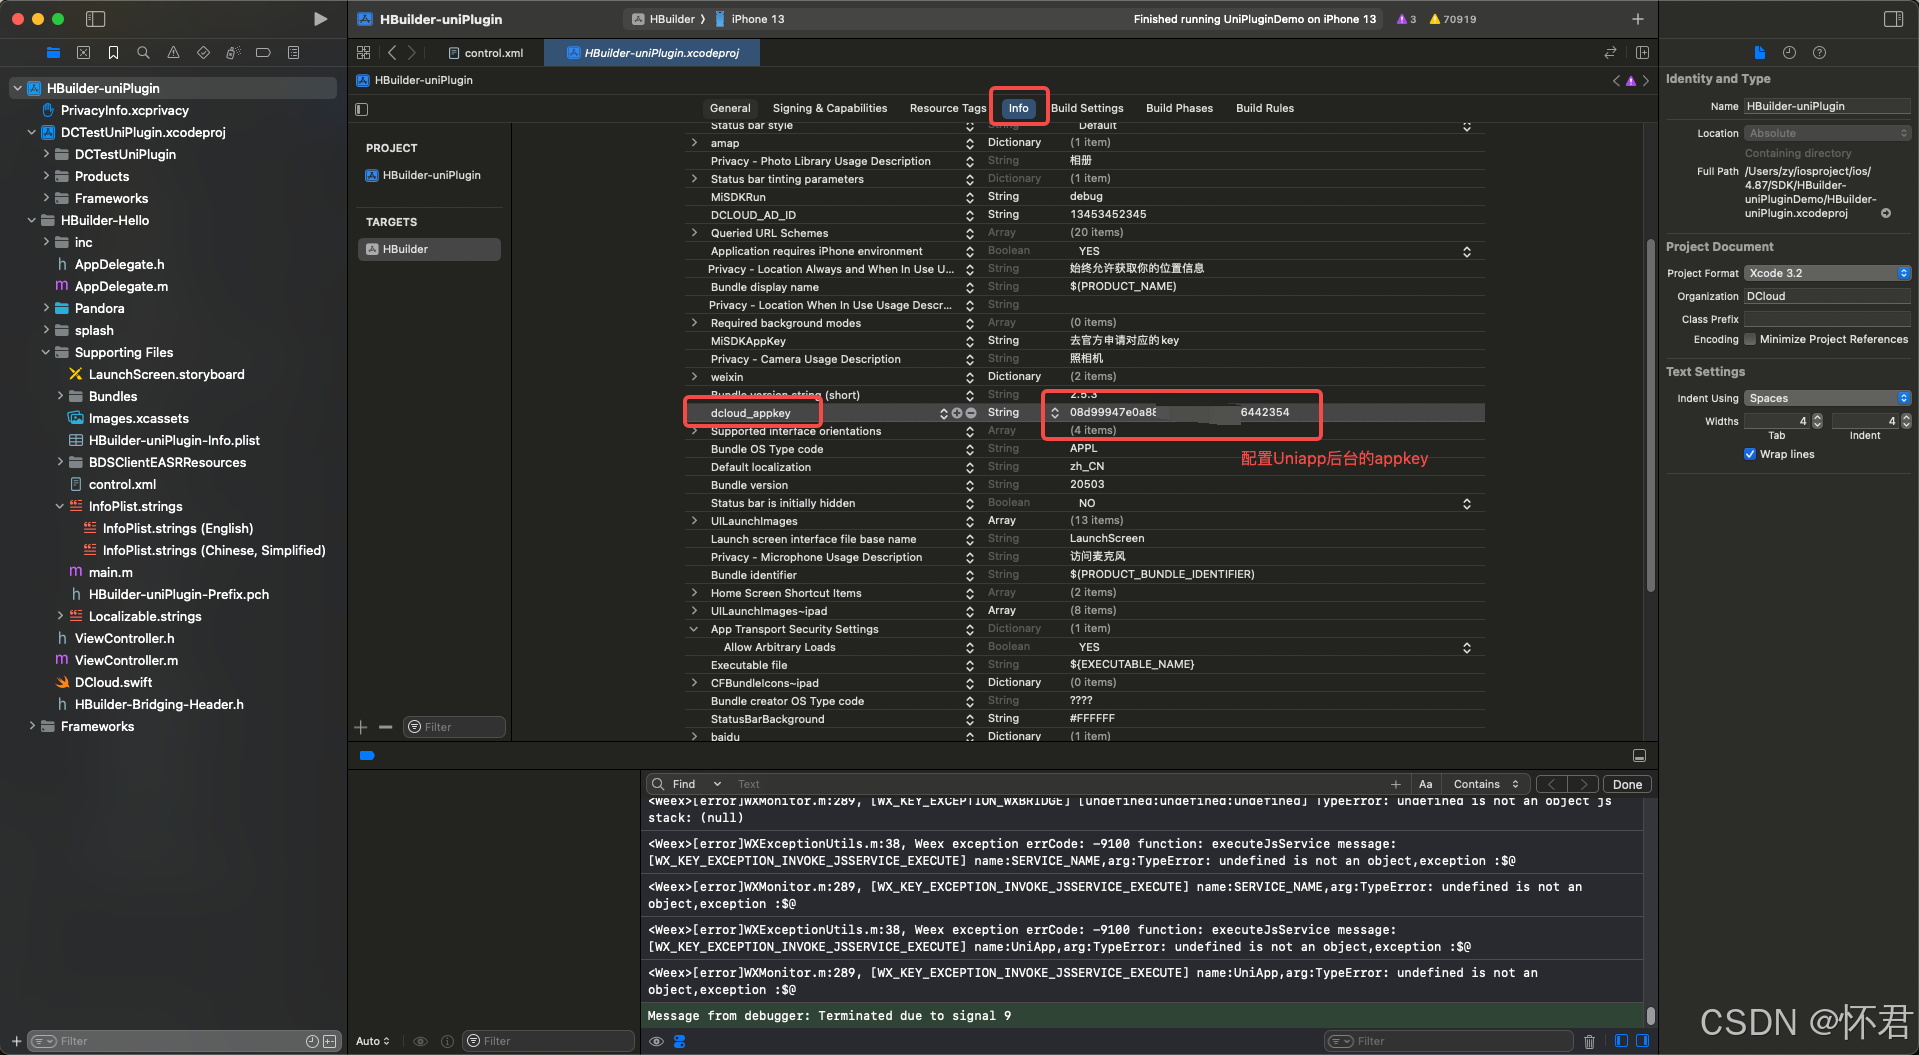
Task: Uncheck the Wrap lines checkbox
Action: point(1750,454)
